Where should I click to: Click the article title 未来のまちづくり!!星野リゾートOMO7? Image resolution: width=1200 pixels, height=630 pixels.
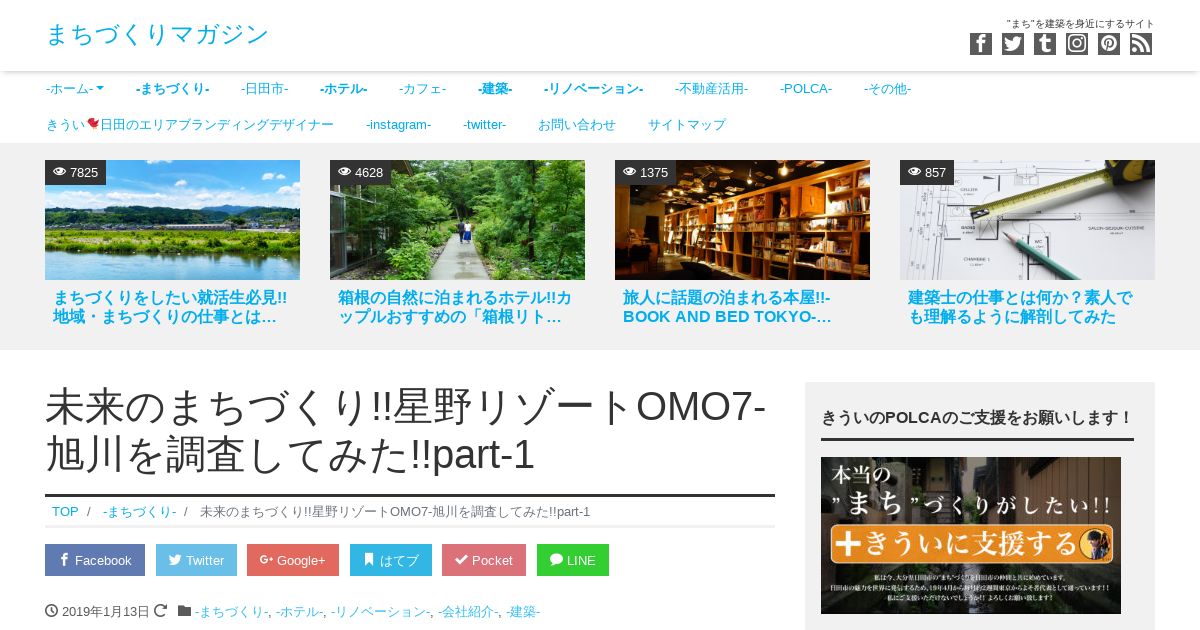405,430
